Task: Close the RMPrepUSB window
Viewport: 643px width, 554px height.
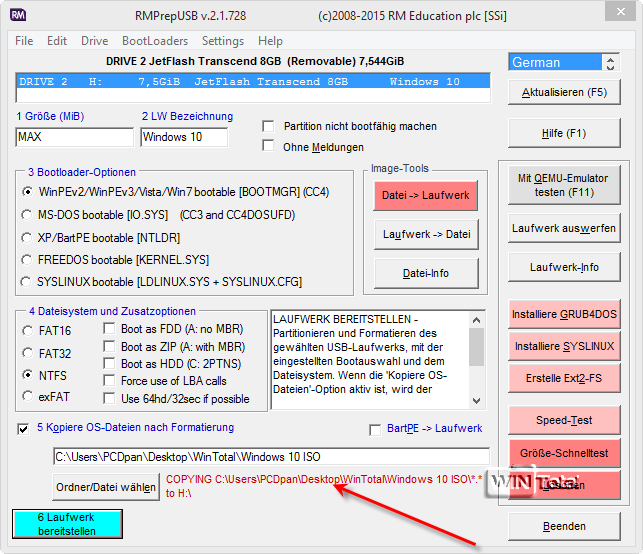Action: [621, 12]
